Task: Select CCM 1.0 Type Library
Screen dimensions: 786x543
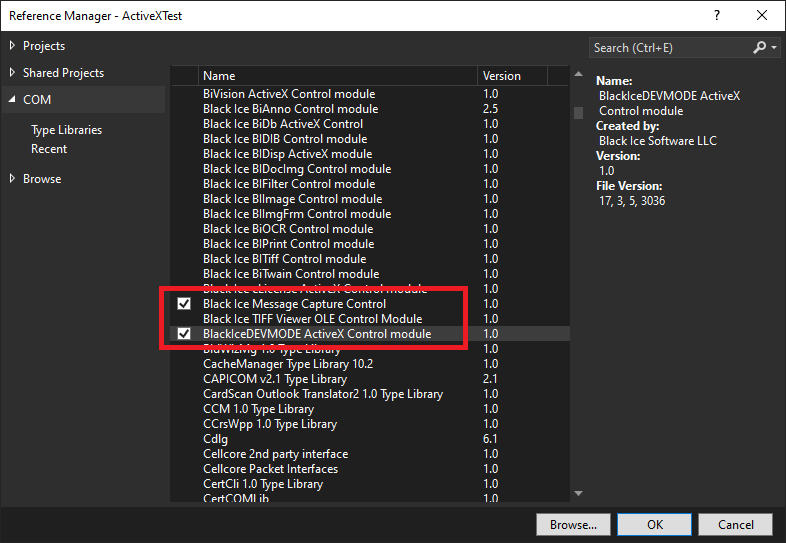Action: [369, 409]
